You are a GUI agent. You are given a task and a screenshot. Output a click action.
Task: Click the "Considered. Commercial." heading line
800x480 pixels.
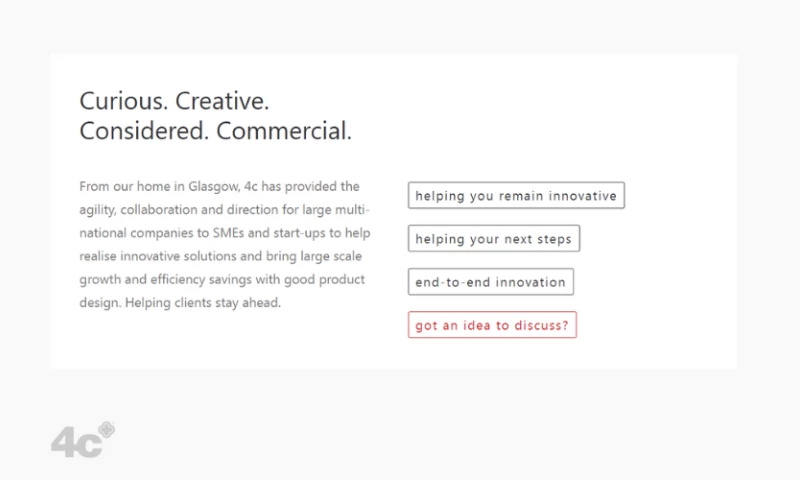pos(215,130)
